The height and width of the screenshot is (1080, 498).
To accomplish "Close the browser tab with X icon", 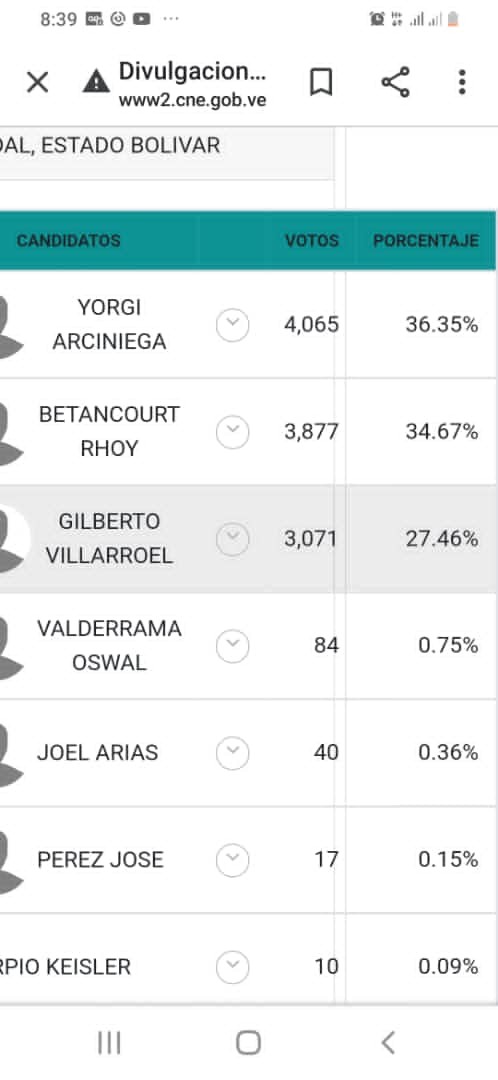I will [37, 83].
